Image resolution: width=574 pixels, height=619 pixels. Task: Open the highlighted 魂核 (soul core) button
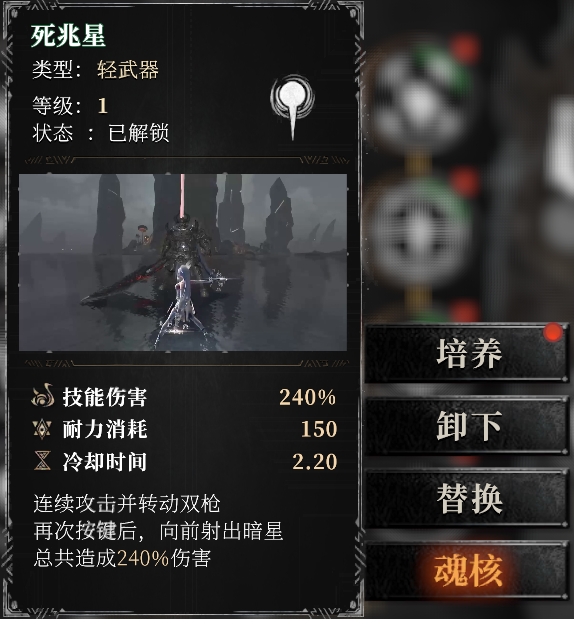coord(467,571)
